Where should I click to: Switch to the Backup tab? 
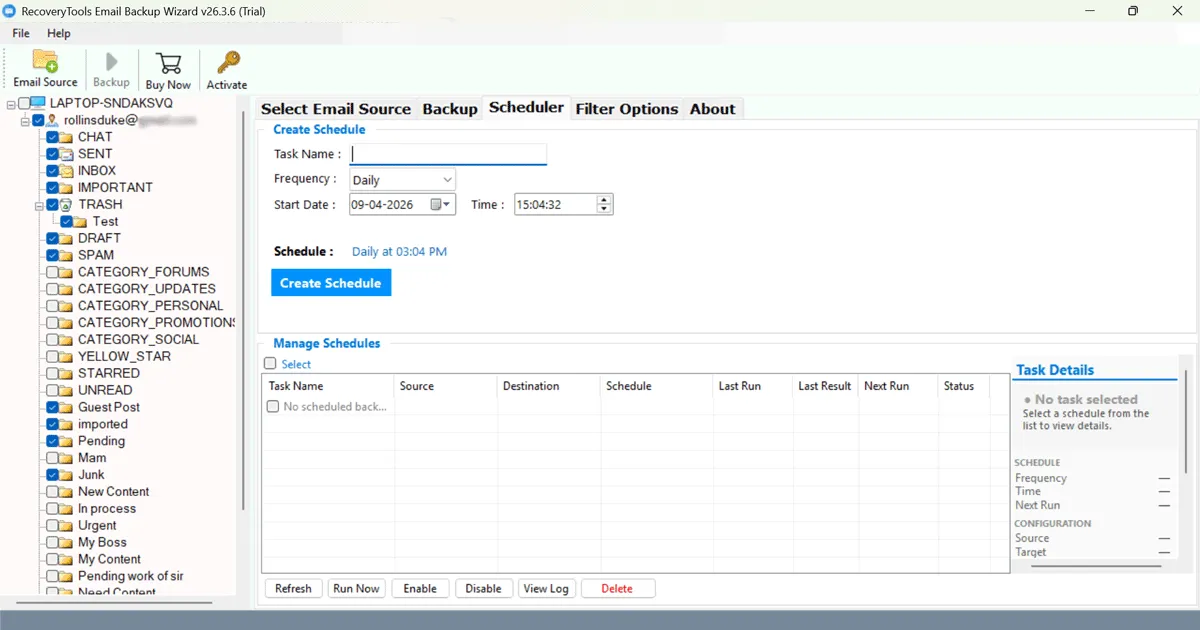[x=450, y=109]
